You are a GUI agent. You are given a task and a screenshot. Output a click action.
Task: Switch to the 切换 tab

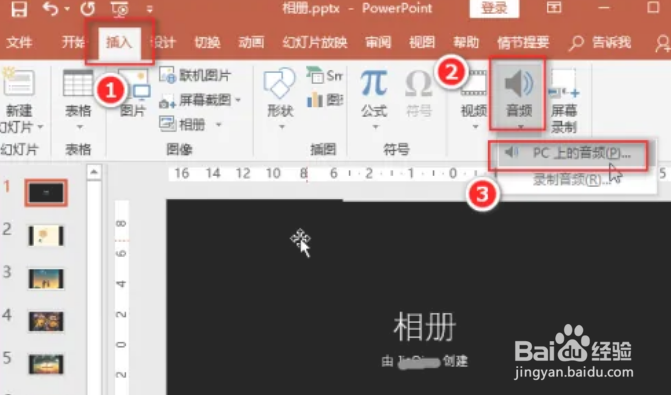tap(207, 42)
